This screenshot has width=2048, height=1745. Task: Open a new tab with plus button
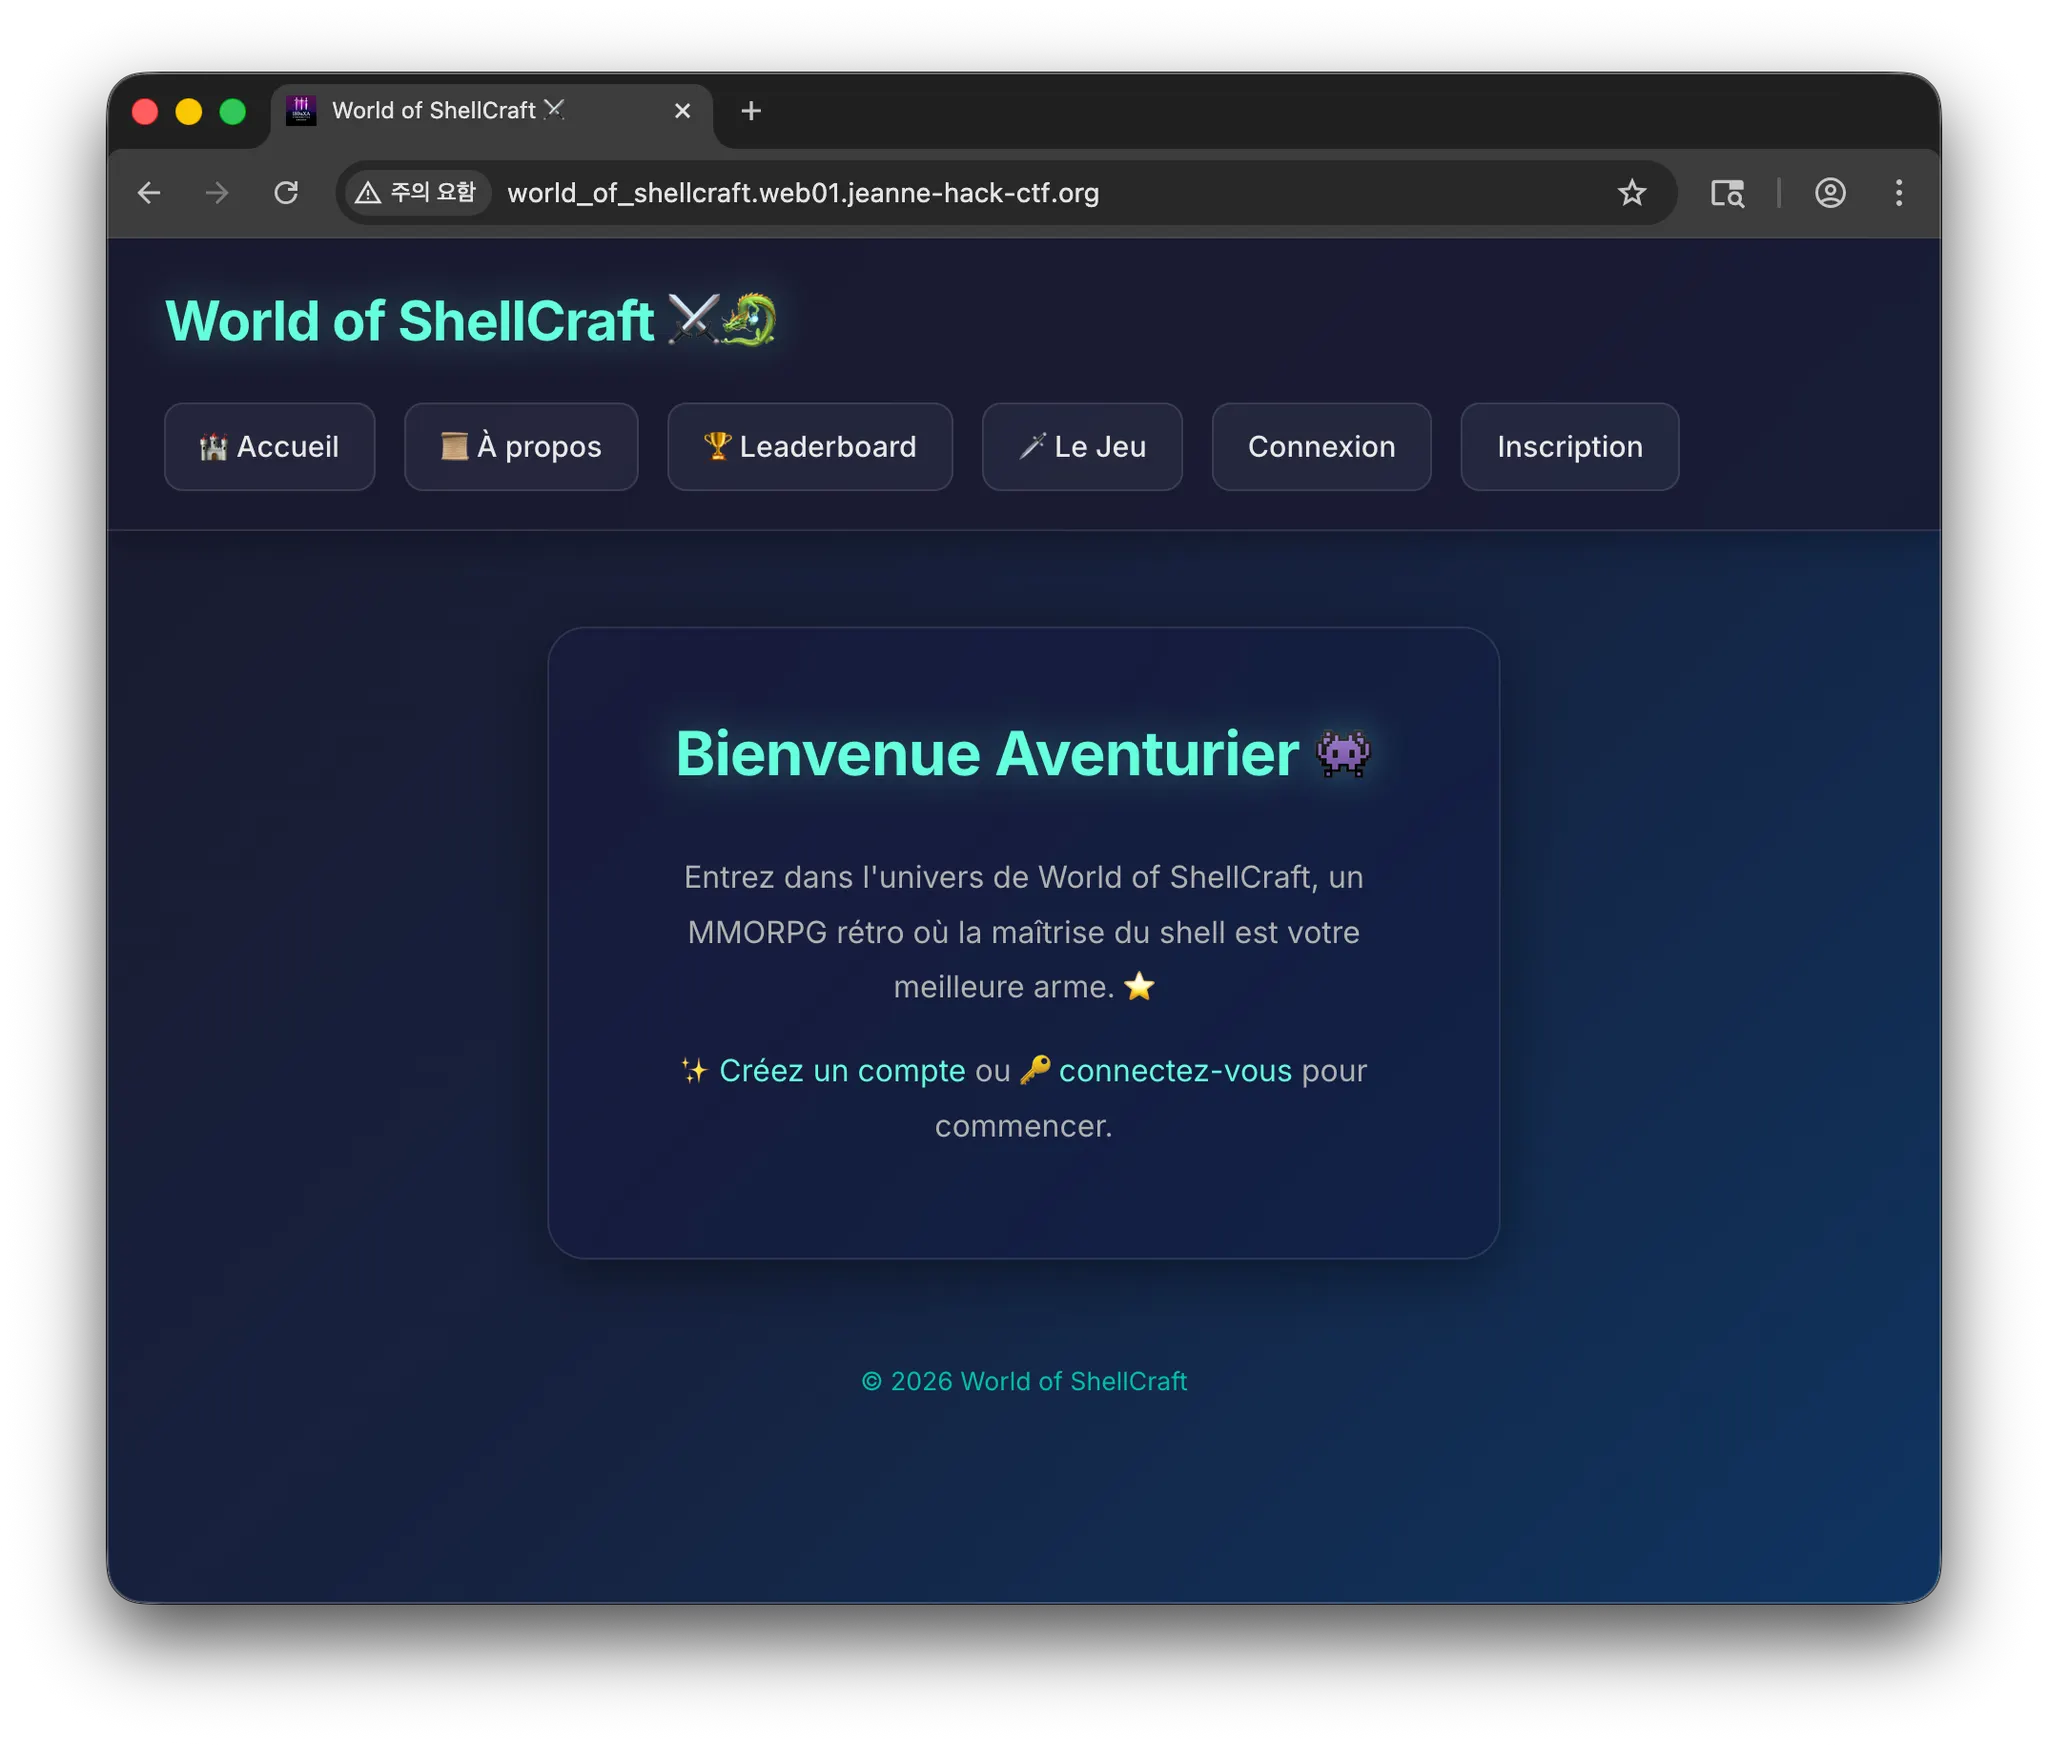click(751, 111)
